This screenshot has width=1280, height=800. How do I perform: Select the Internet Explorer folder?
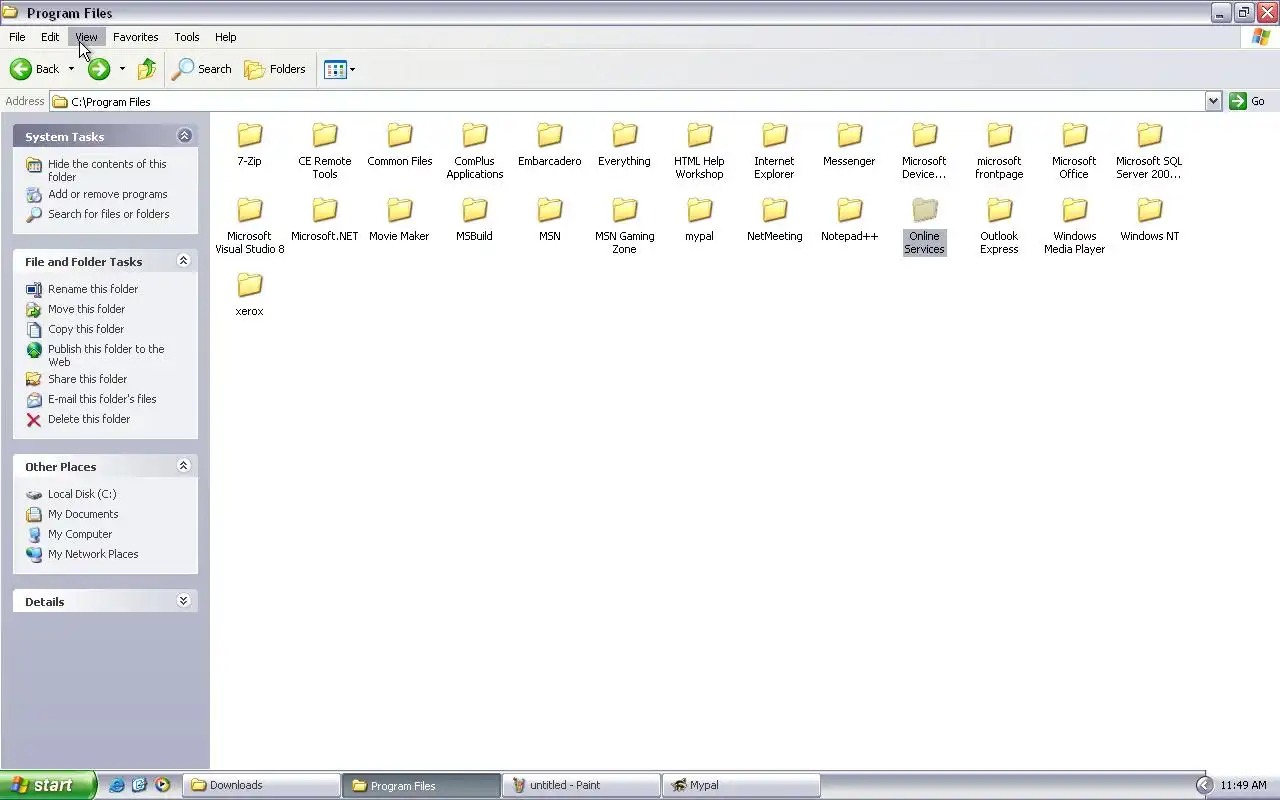pyautogui.click(x=775, y=150)
